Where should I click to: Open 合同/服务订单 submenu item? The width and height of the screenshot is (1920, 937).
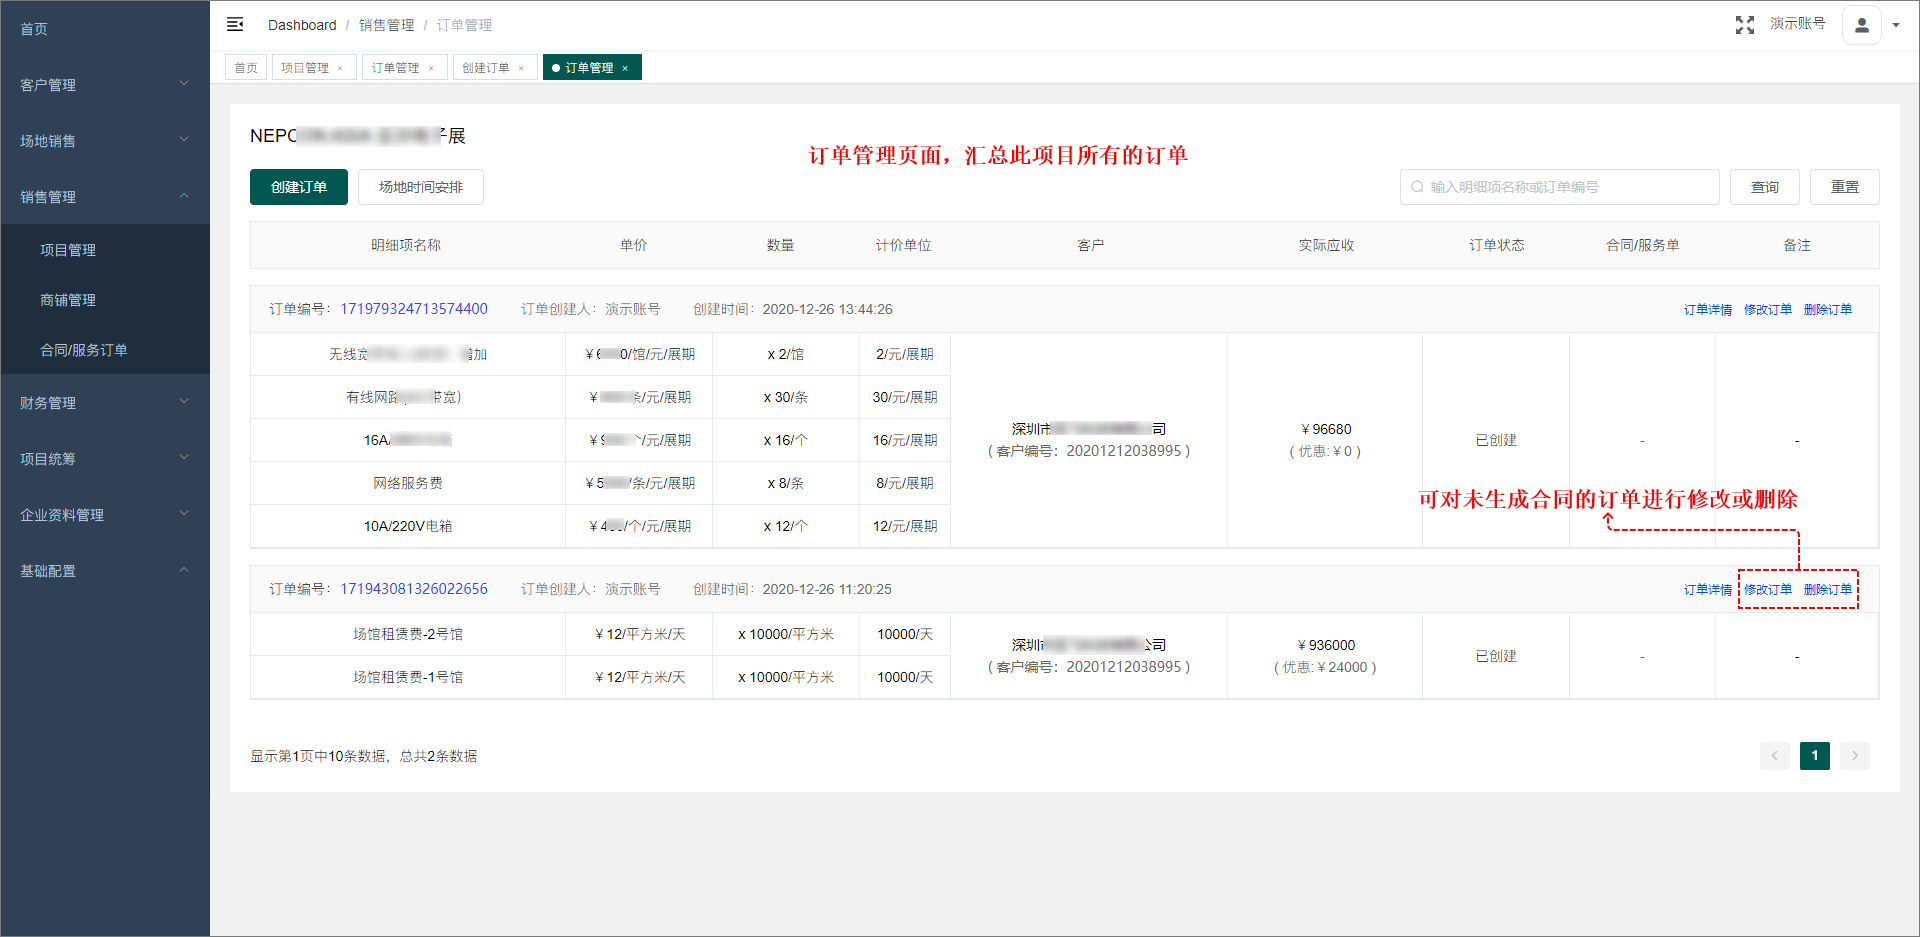tap(105, 350)
